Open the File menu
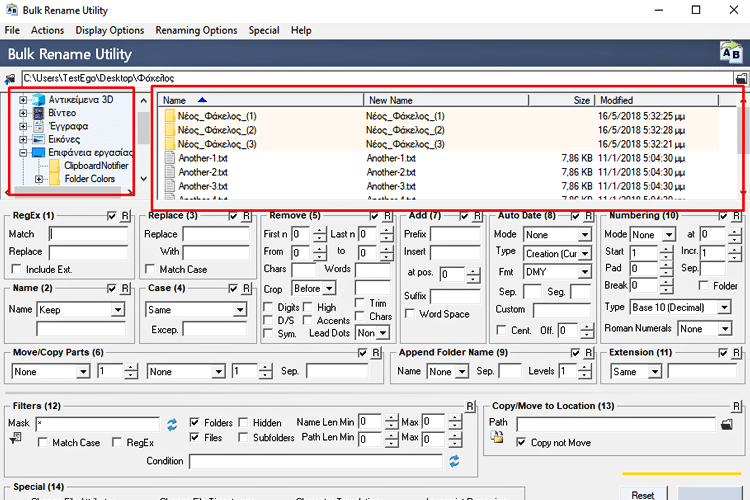 (12, 30)
